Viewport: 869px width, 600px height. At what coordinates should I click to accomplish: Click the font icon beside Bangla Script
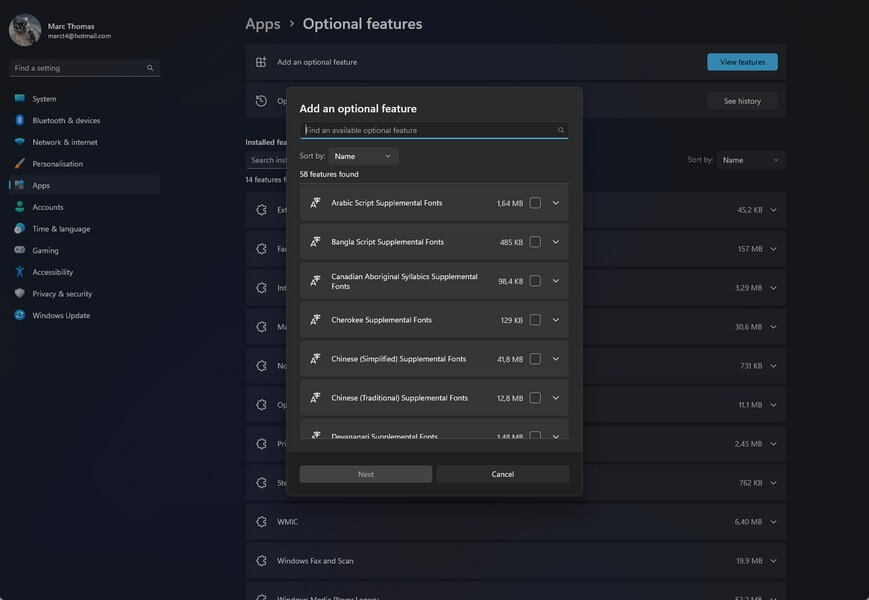pos(315,242)
